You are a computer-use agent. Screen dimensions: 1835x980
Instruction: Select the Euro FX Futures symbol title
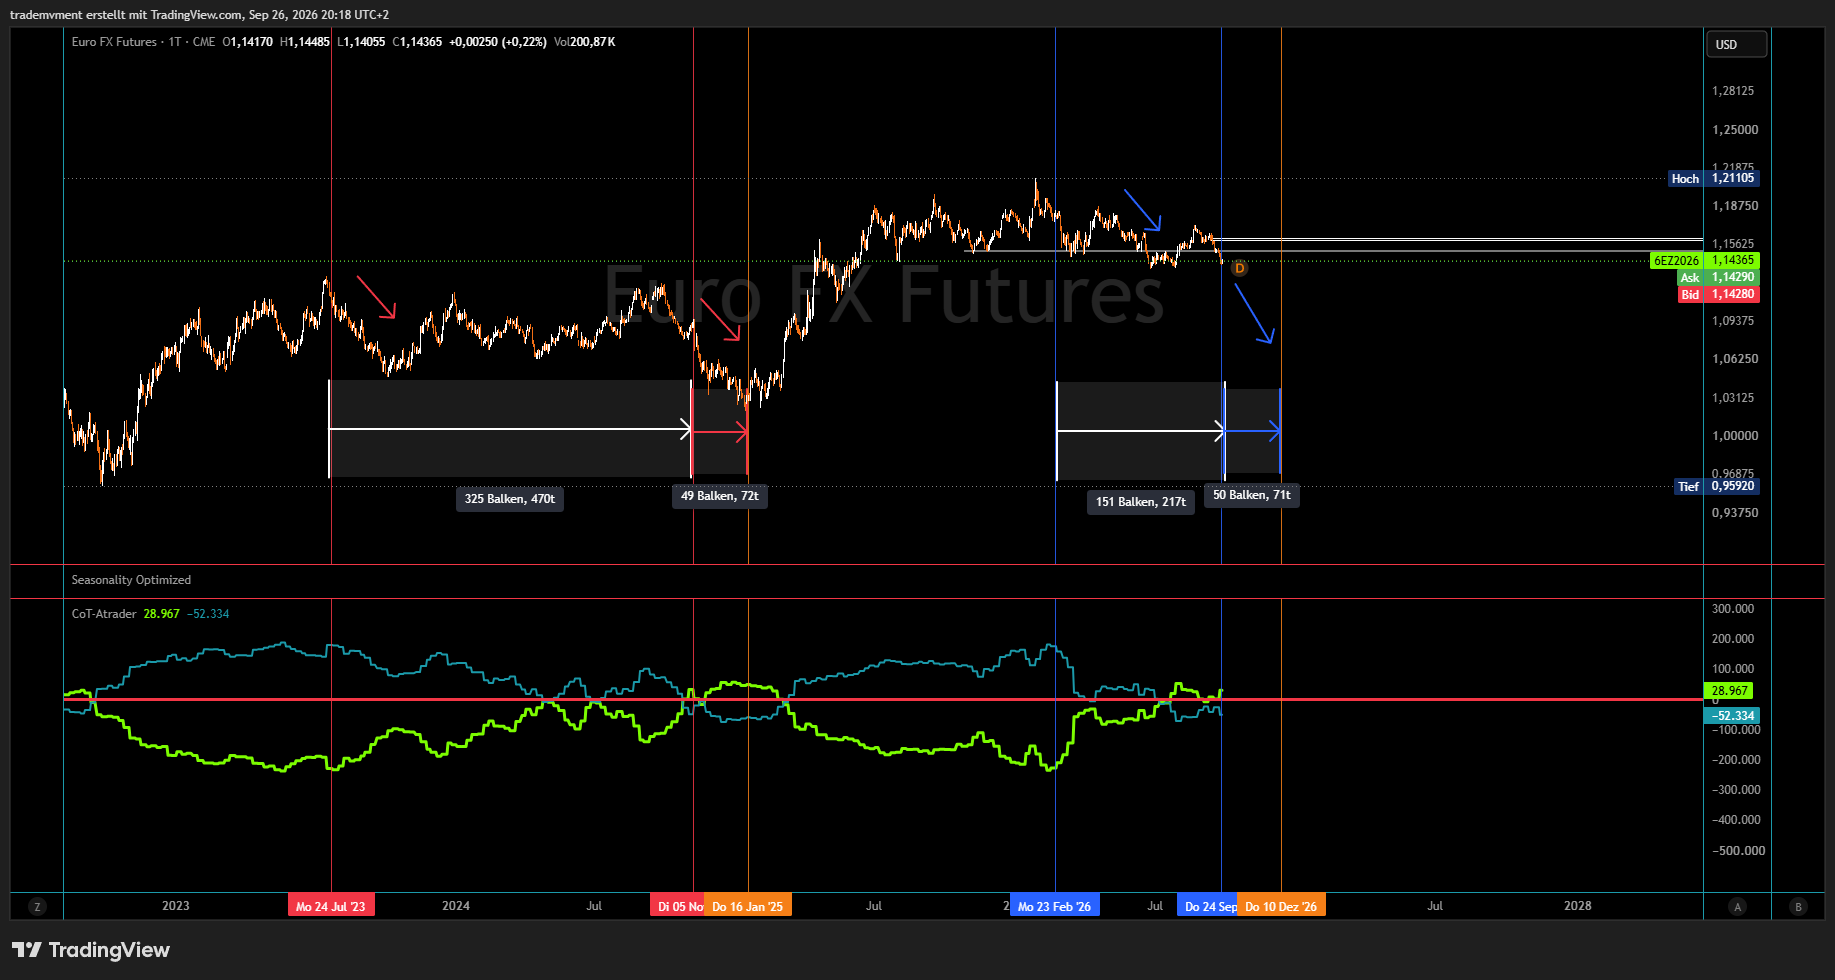coord(114,42)
